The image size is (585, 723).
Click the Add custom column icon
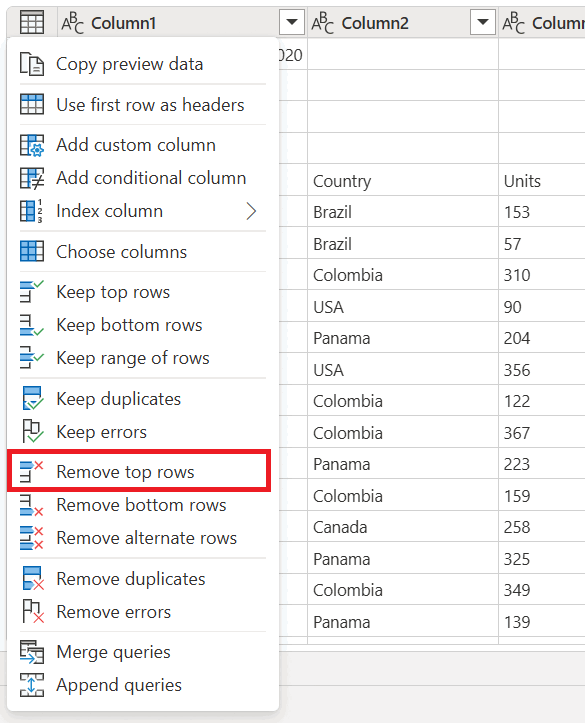pos(32,145)
